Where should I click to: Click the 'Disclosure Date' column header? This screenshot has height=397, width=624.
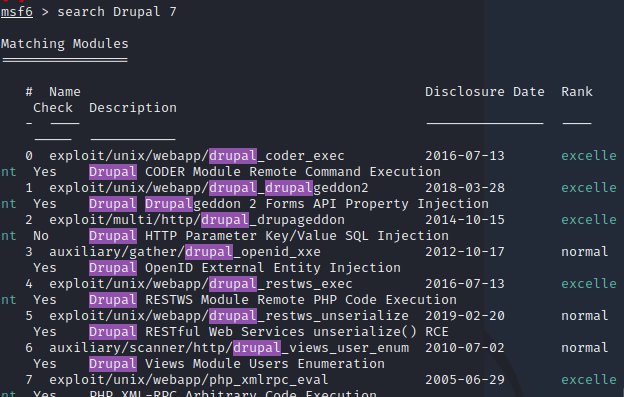(x=485, y=92)
